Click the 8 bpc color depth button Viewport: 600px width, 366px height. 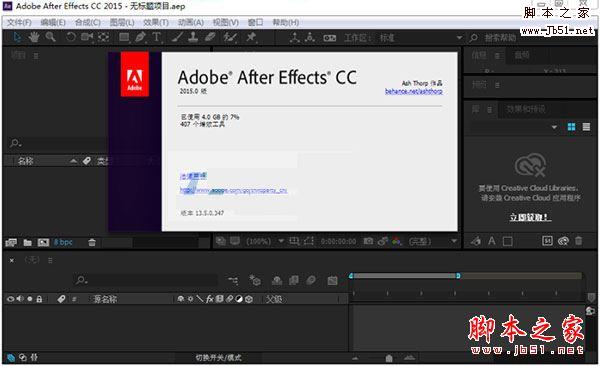pyautogui.click(x=63, y=242)
